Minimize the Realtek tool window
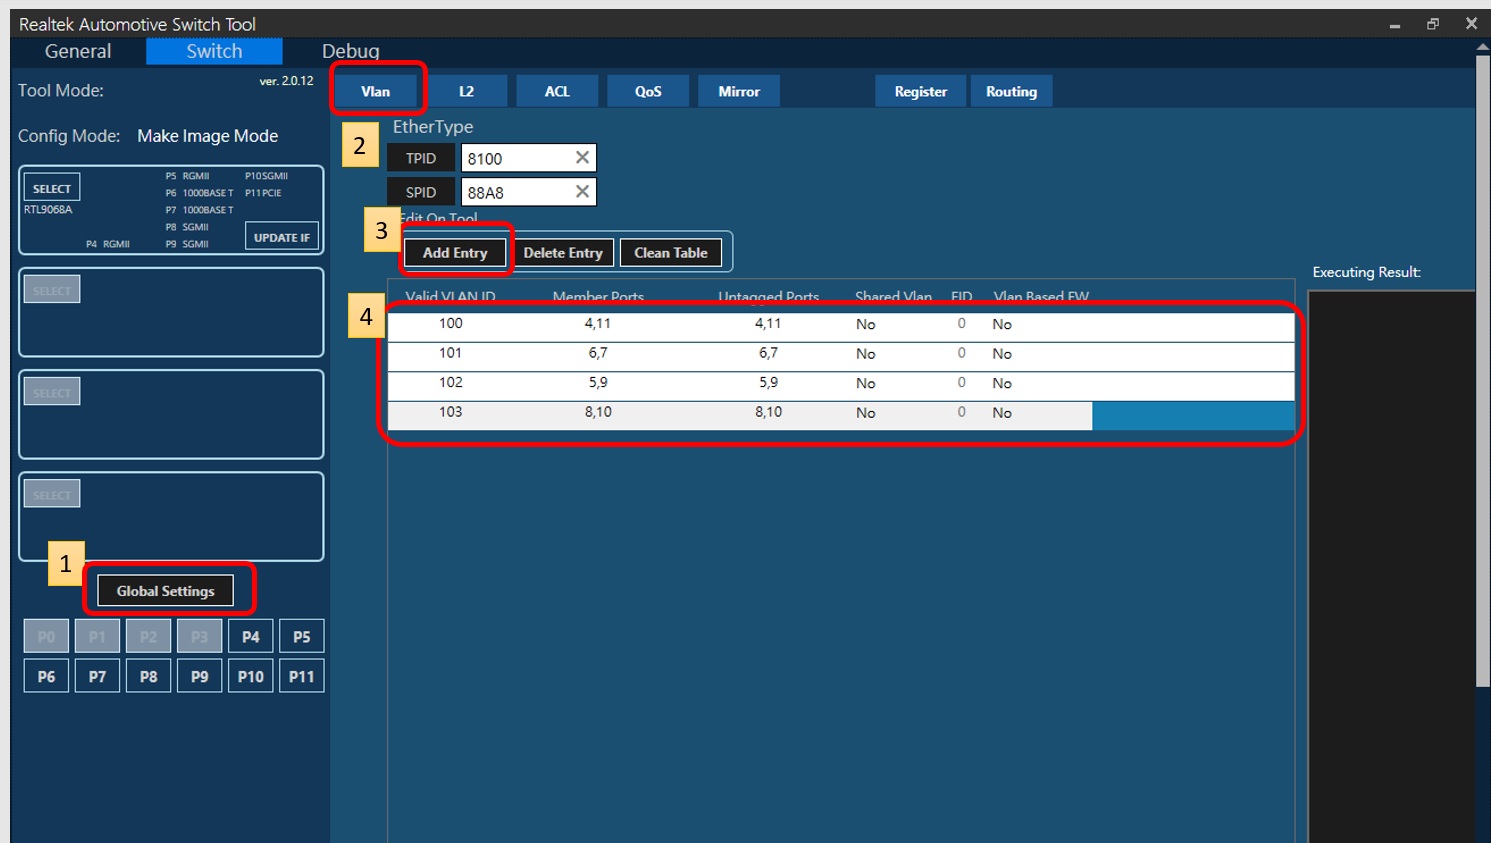Viewport: 1491px width, 843px height. pos(1395,24)
